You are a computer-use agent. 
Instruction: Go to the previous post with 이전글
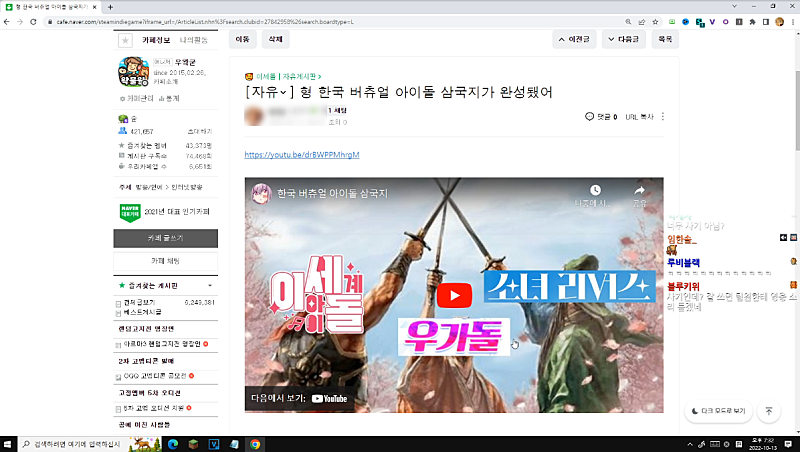(x=574, y=39)
